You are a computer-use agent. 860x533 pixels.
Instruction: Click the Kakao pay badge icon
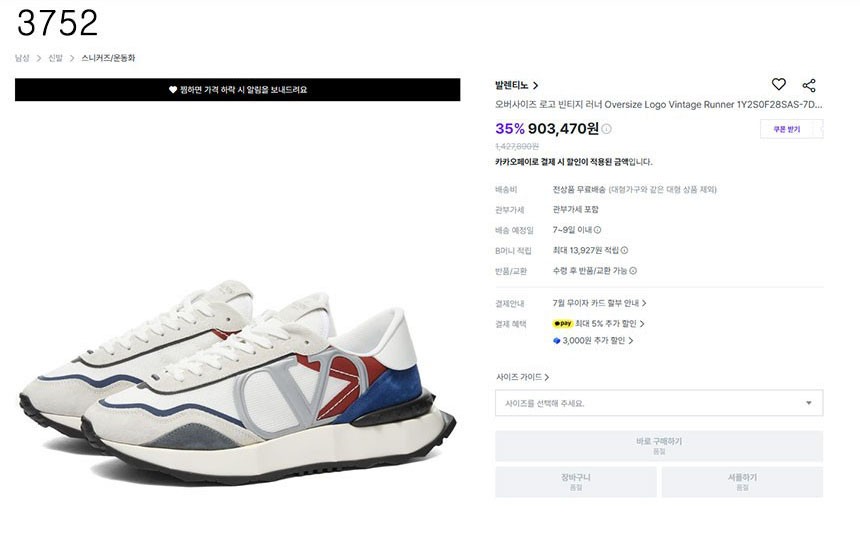[x=563, y=324]
